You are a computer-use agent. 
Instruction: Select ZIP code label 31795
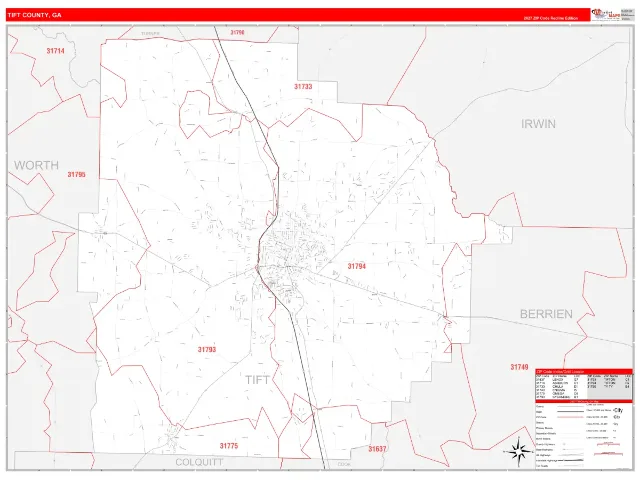point(76,175)
